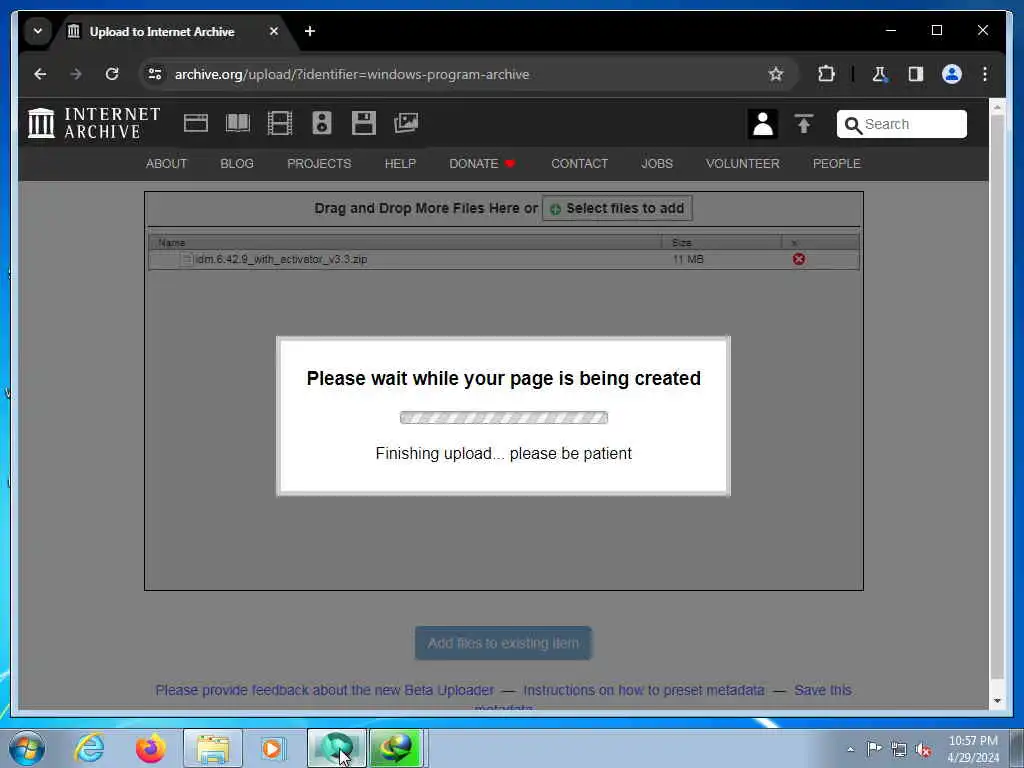This screenshot has height=768, width=1024.
Task: Open the Web (Wayback) section icon
Action: click(x=196, y=123)
